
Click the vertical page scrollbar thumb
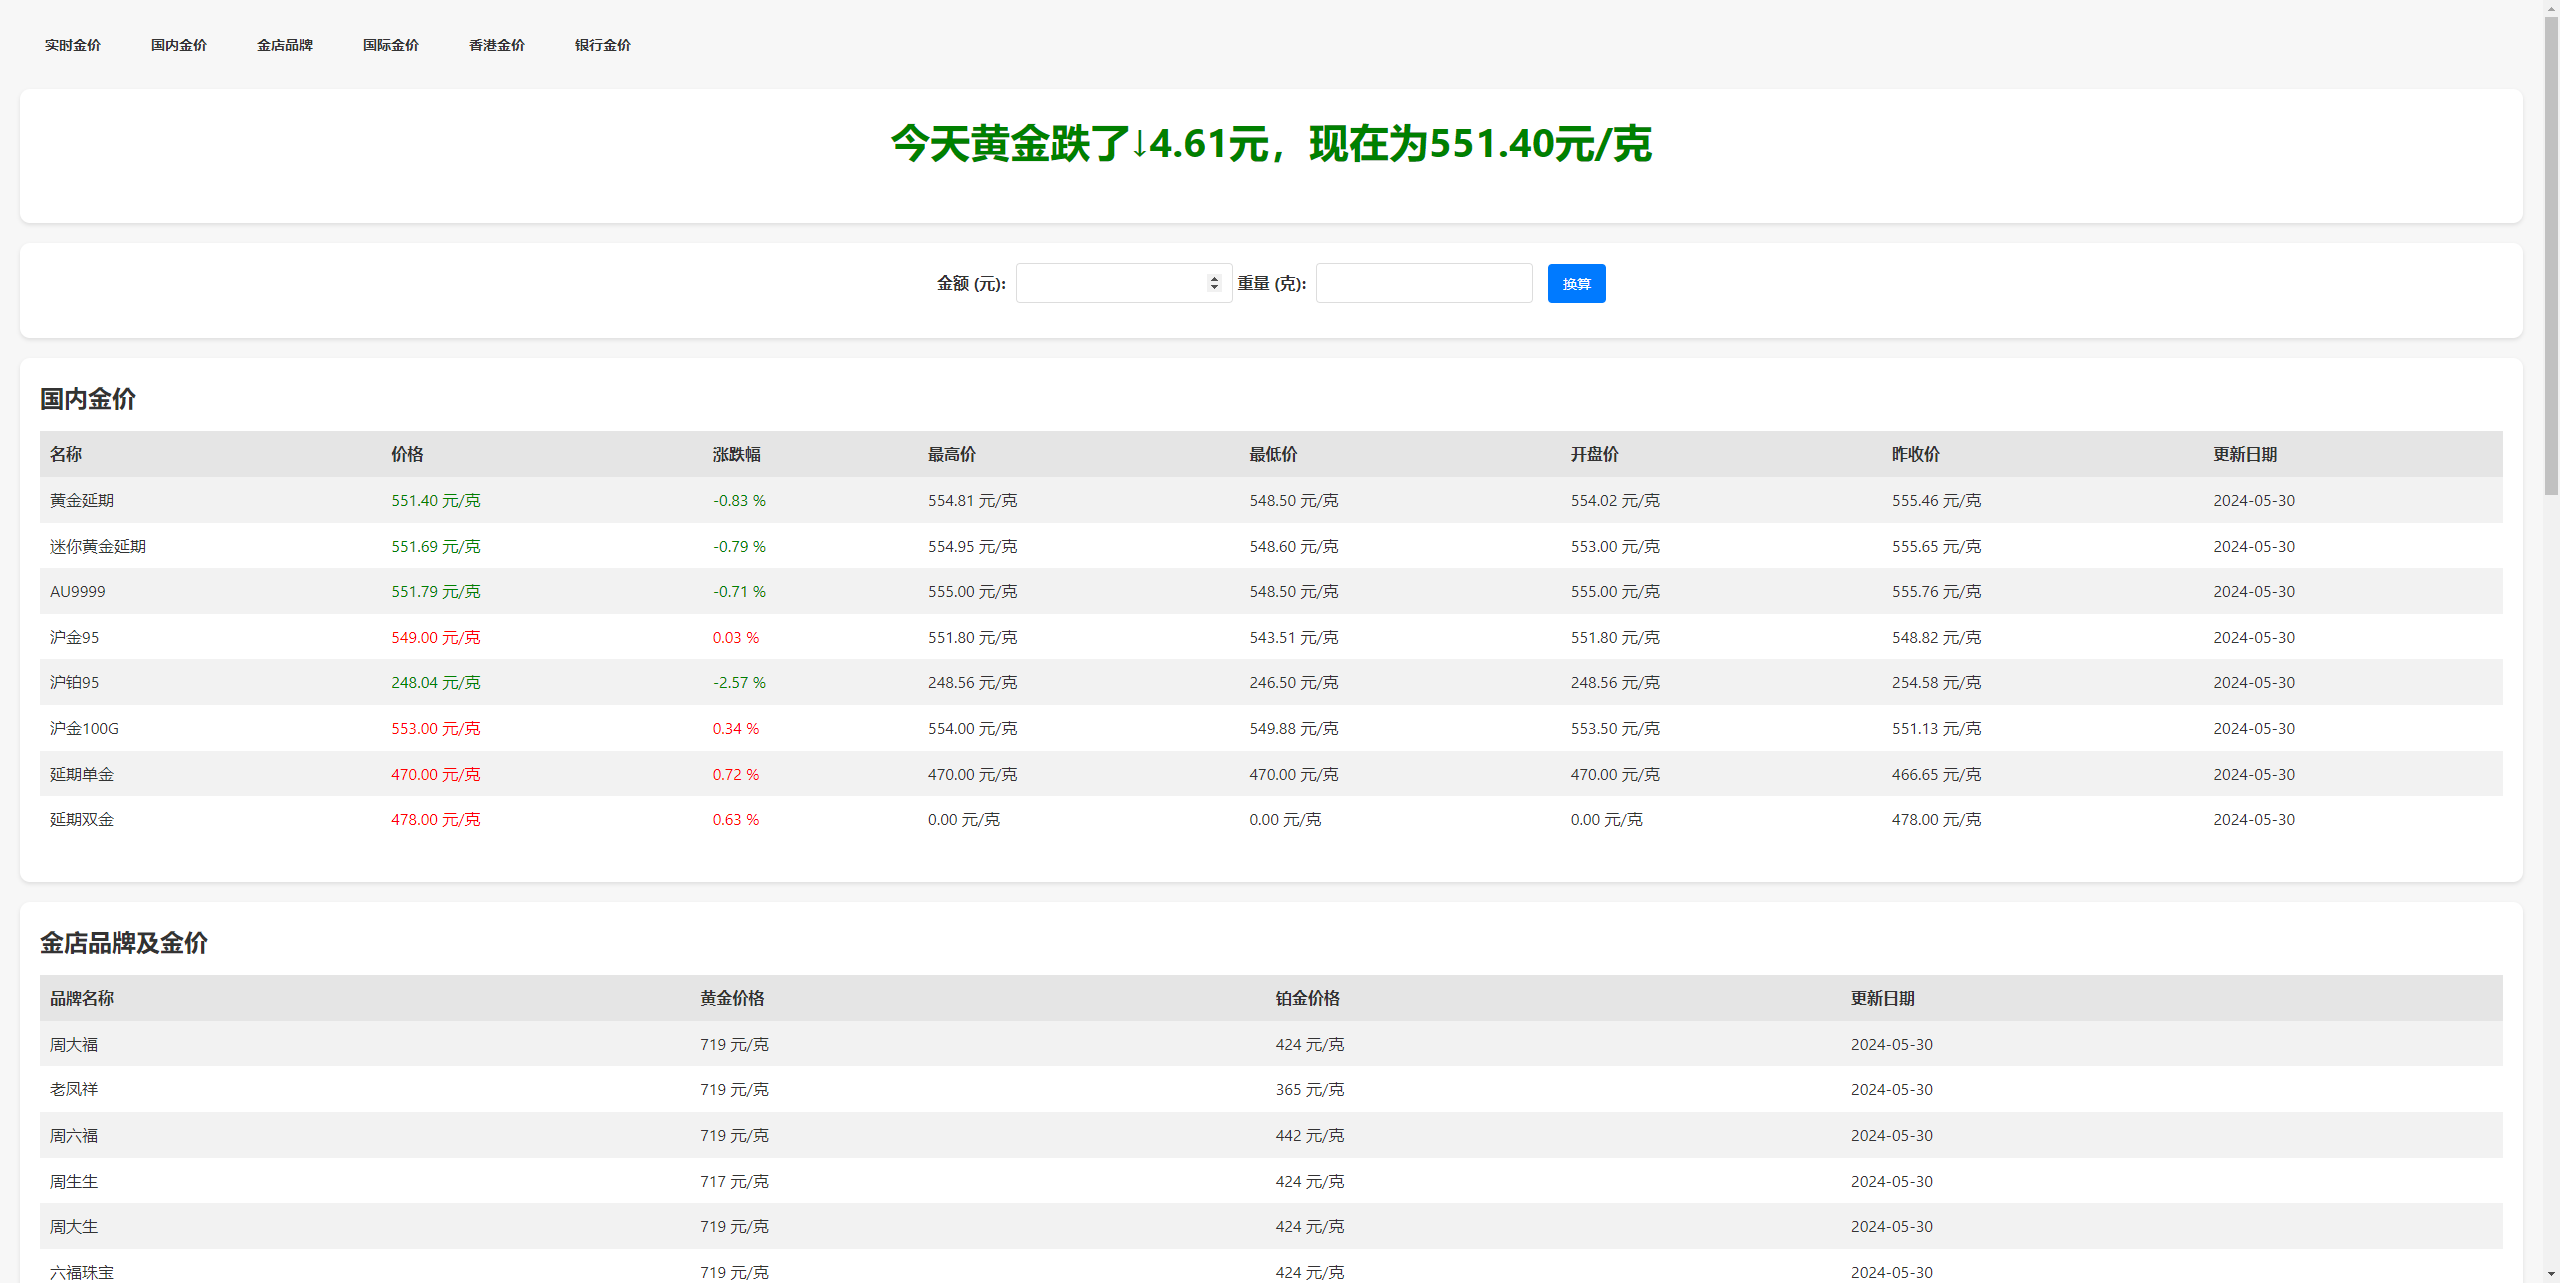[x=2551, y=255]
